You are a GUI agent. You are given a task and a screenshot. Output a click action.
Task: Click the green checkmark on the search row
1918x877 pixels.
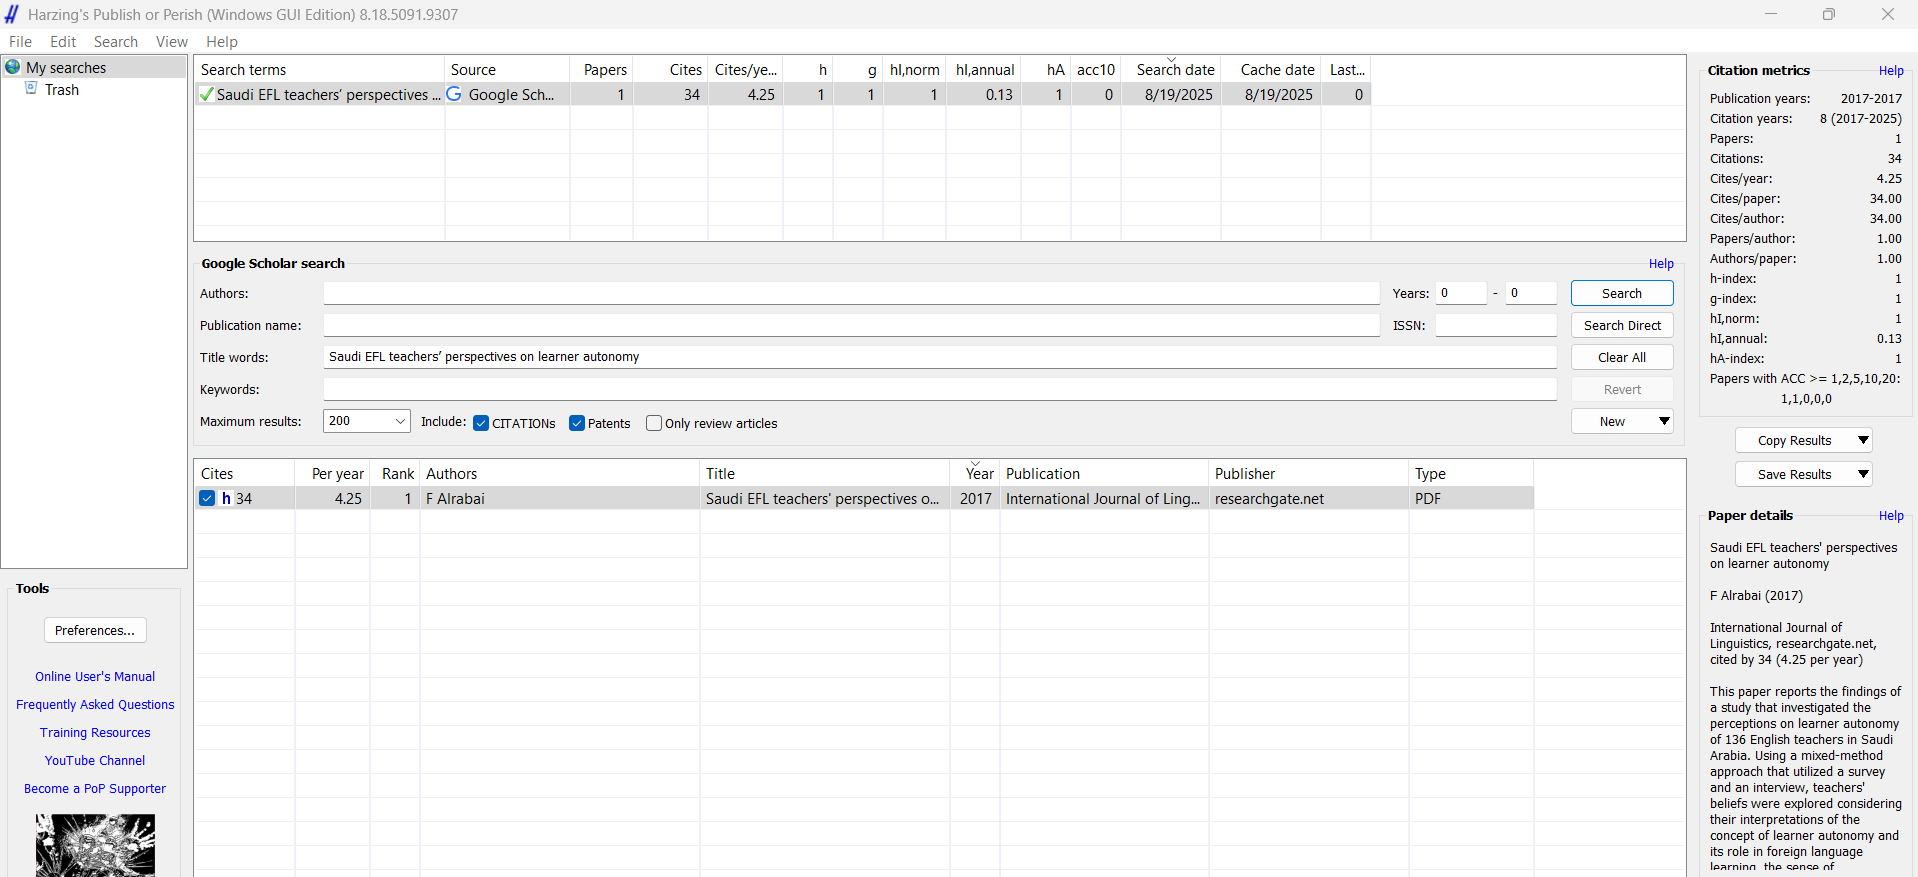pyautogui.click(x=206, y=94)
